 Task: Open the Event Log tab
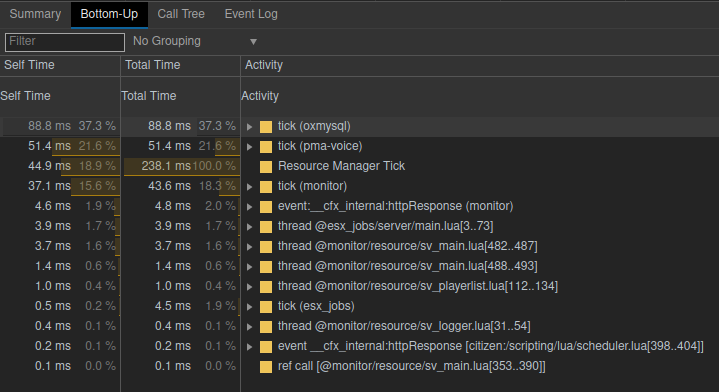[251, 14]
